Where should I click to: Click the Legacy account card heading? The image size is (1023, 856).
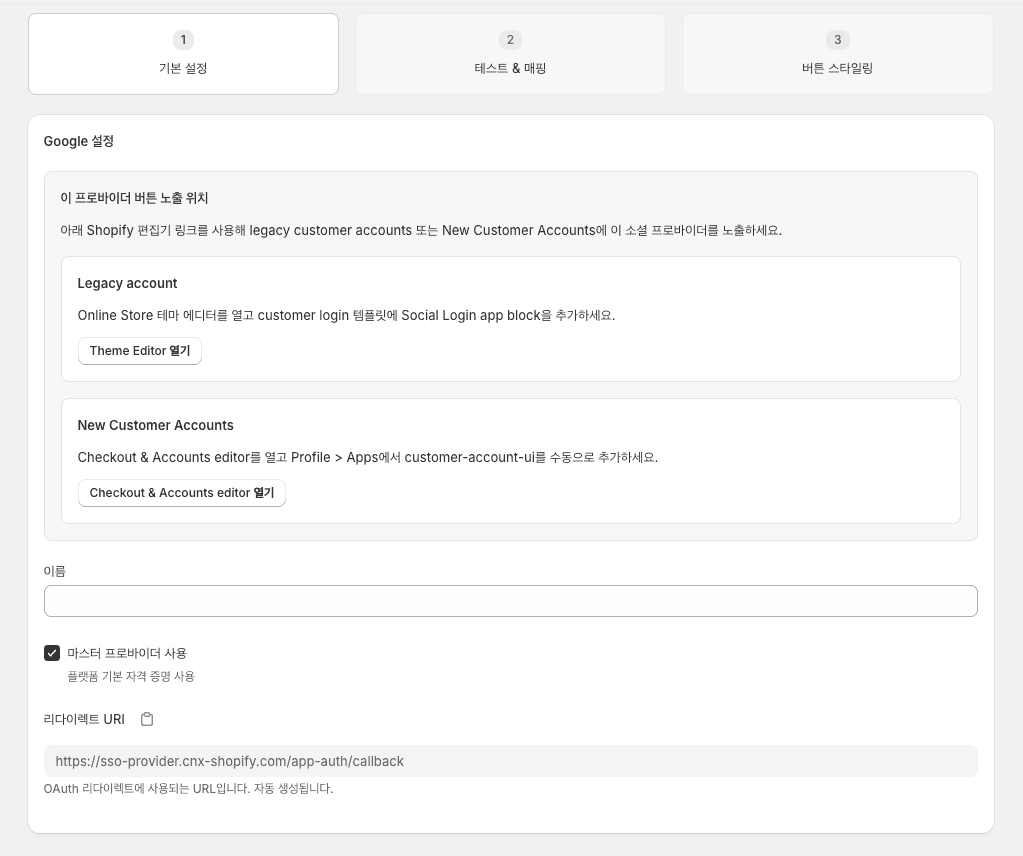pyautogui.click(x=127, y=283)
